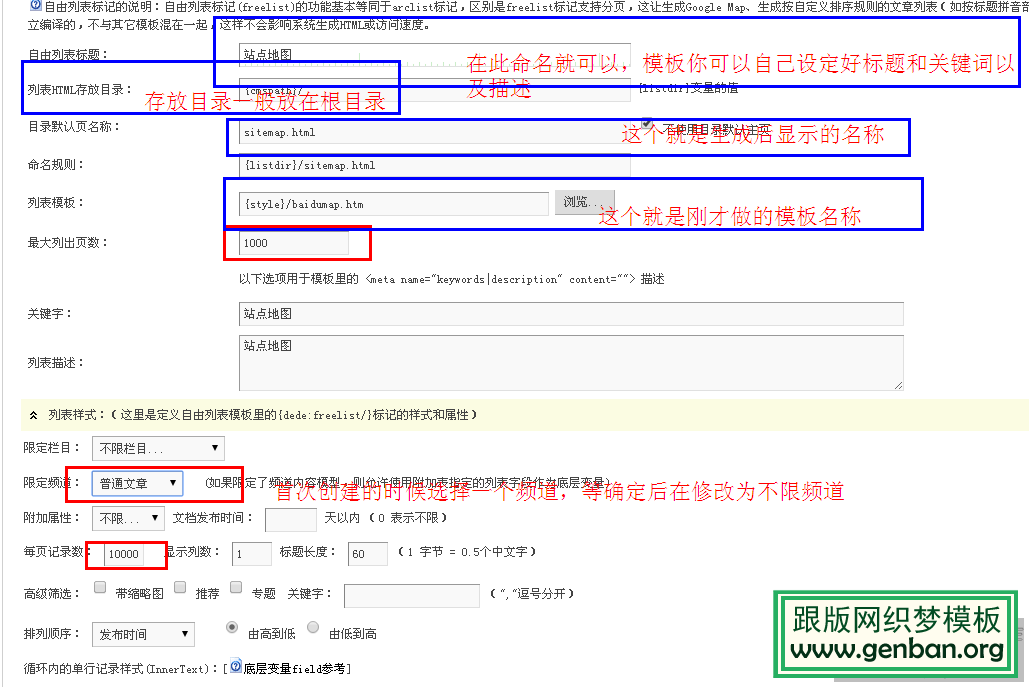Enable the 推荐 checkbox
This screenshot has height=687, width=1029.
(x=180, y=587)
